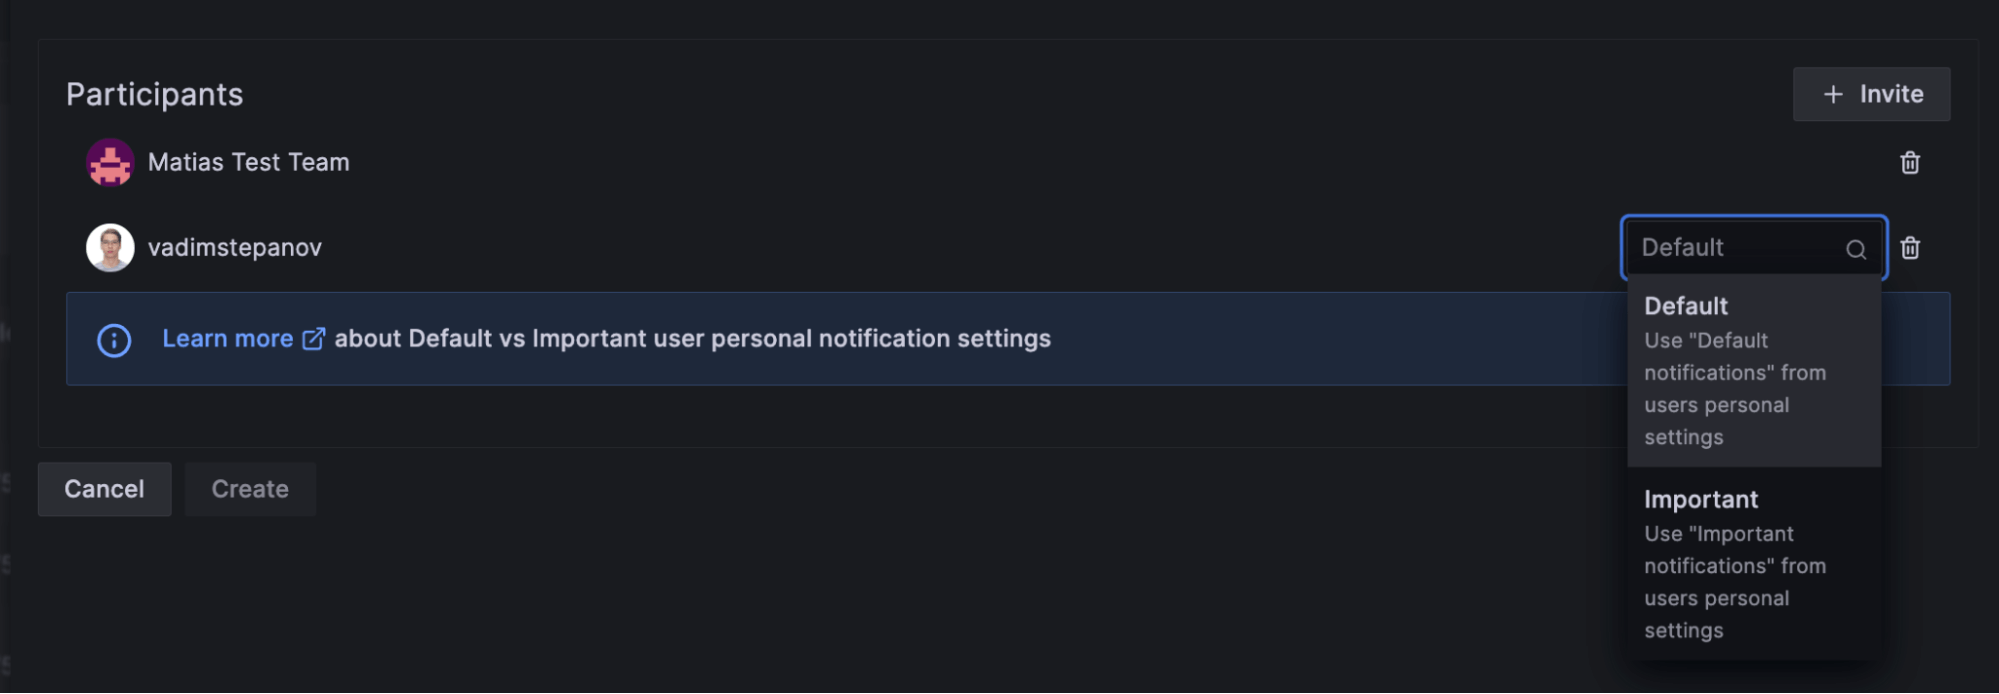The width and height of the screenshot is (1999, 694).
Task: Open the Learn more link
Action: 228,339
